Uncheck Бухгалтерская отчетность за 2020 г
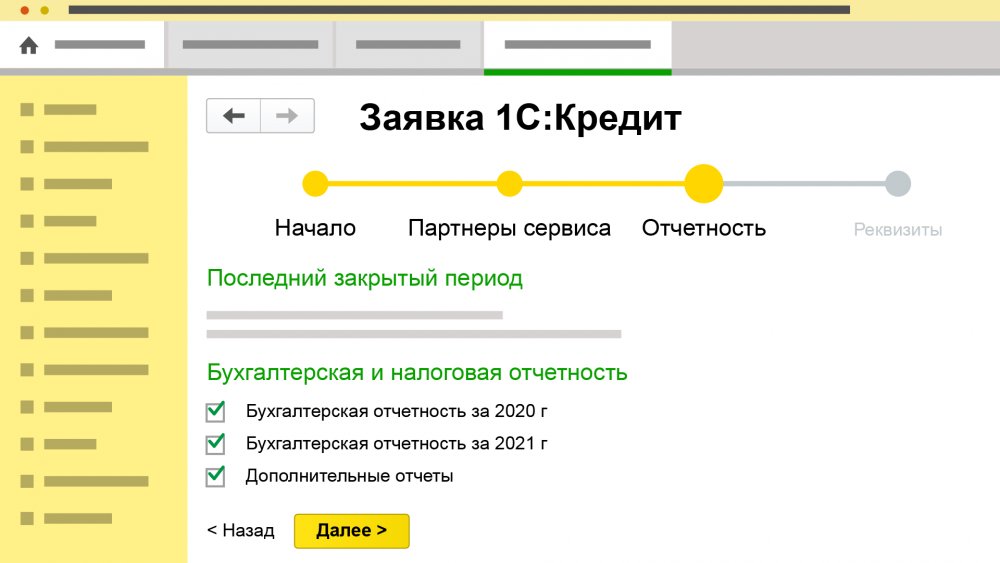The image size is (1000, 563). pos(215,411)
